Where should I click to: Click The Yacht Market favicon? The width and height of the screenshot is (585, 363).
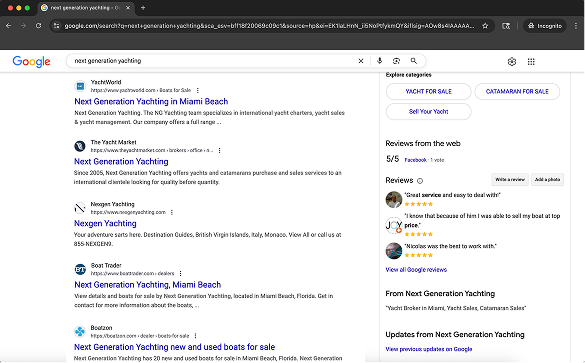[80, 146]
